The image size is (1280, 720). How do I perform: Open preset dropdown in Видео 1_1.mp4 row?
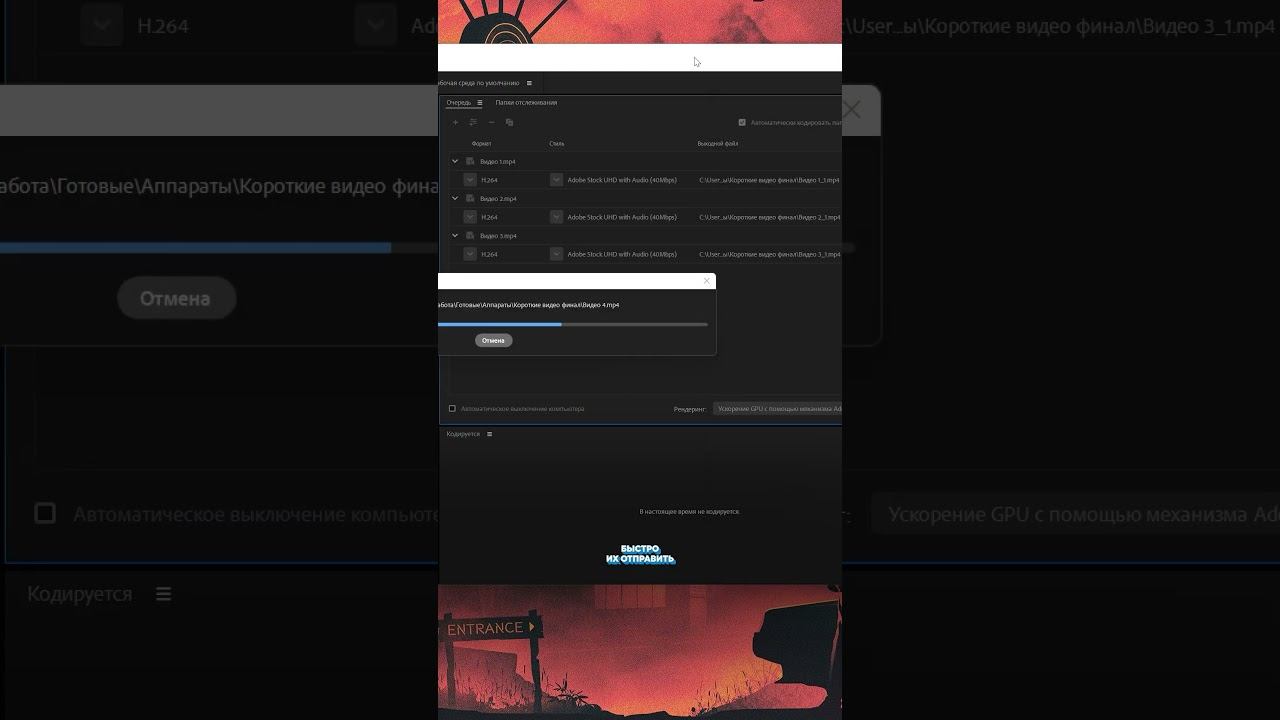(x=557, y=180)
